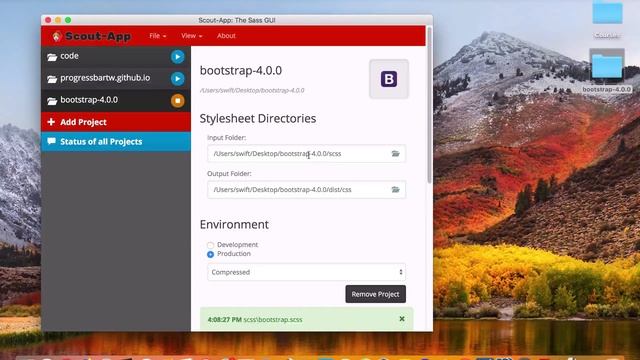
Task: Open the File menu
Action: coord(158,36)
